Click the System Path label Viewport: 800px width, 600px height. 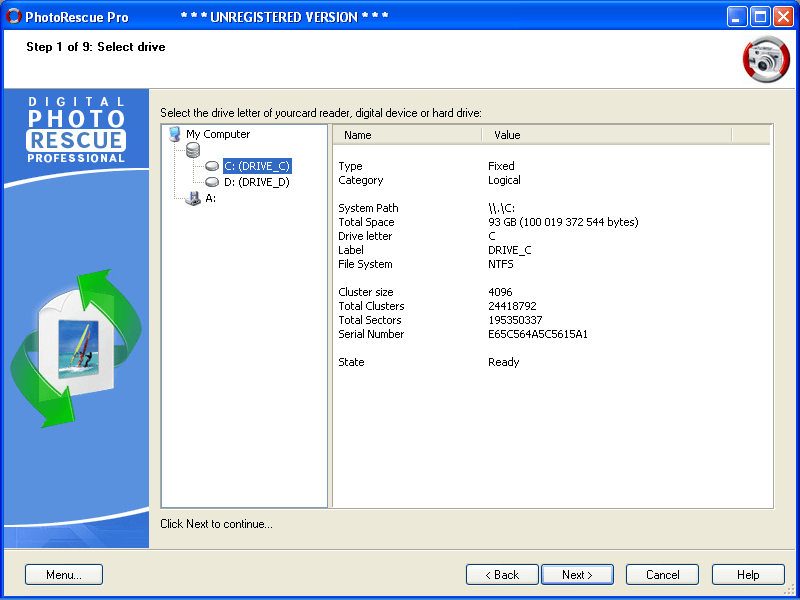click(x=368, y=208)
